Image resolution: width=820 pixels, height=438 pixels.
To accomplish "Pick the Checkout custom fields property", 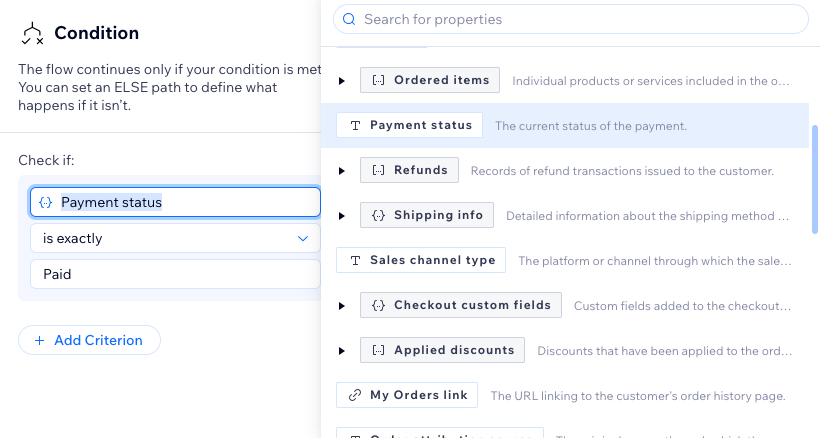I will (461, 305).
